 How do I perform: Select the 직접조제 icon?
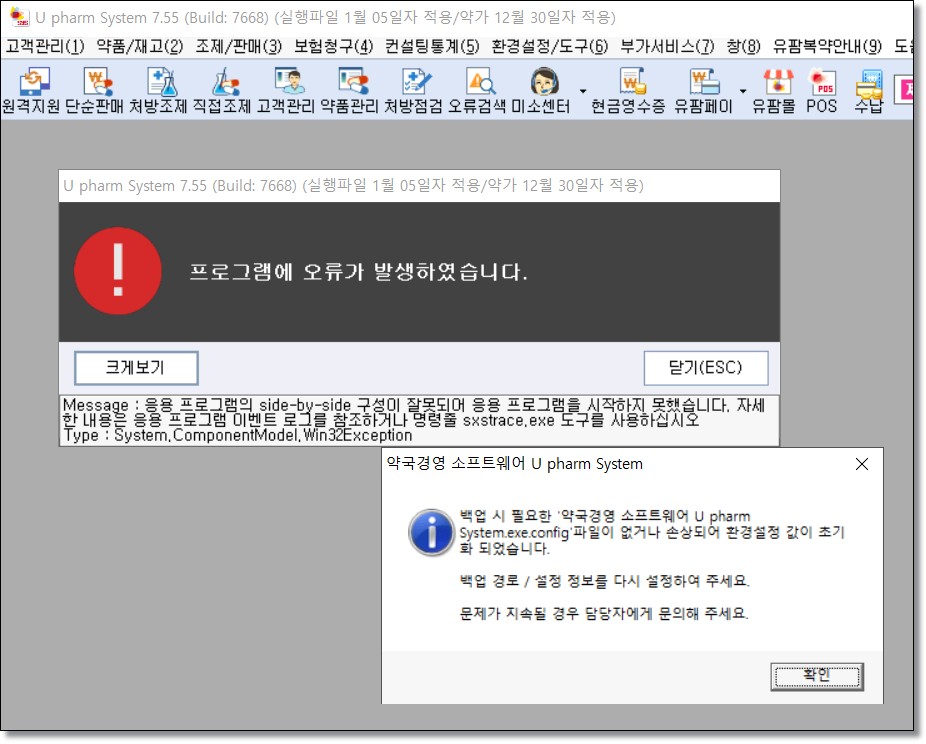(223, 89)
